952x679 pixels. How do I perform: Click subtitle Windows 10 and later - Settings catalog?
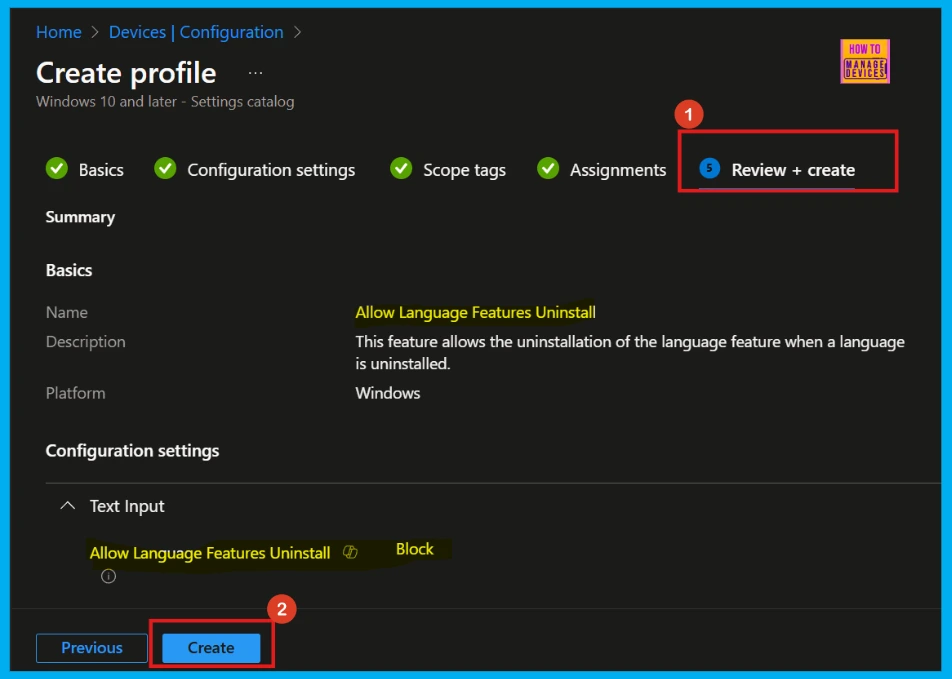point(165,101)
